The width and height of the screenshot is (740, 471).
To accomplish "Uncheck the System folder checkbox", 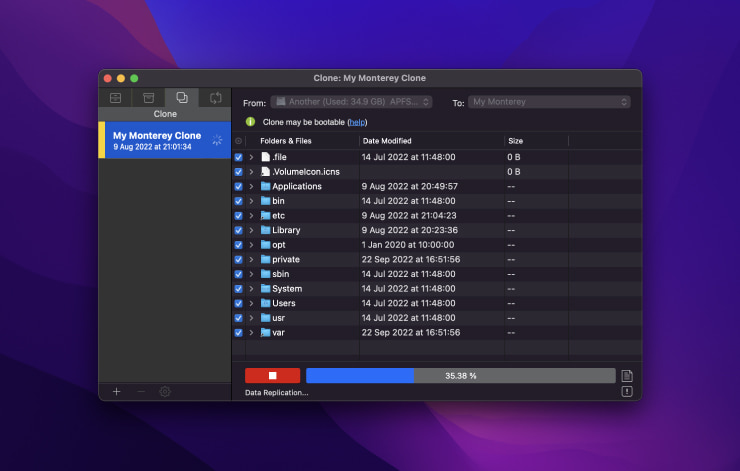I will point(238,289).
